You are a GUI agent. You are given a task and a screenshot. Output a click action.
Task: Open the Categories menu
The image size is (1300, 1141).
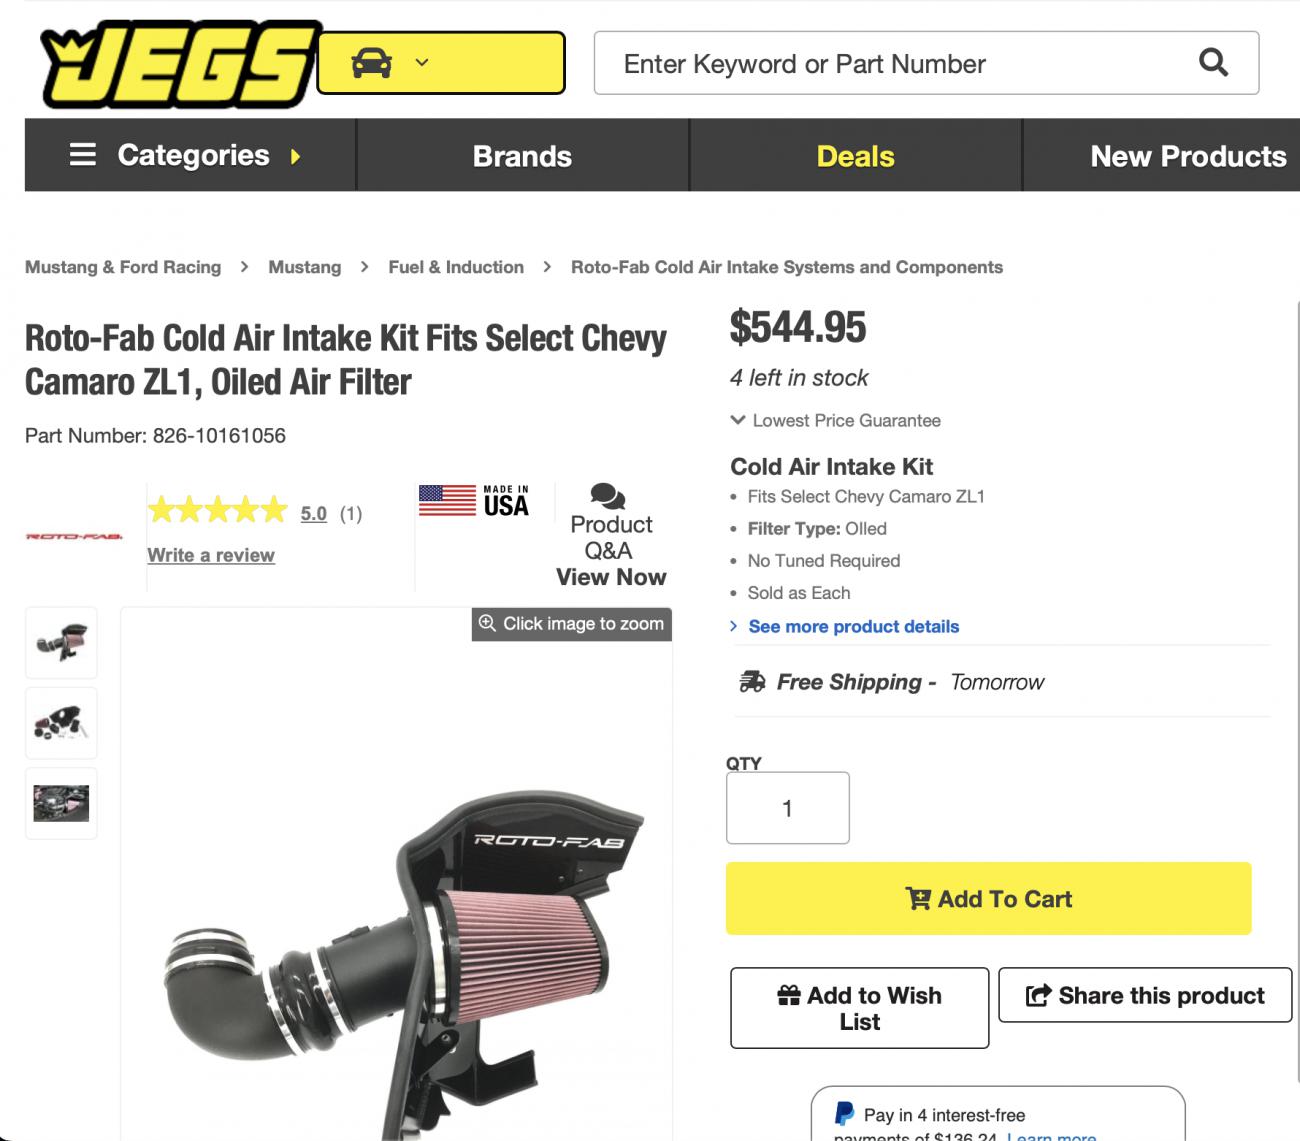pos(187,155)
